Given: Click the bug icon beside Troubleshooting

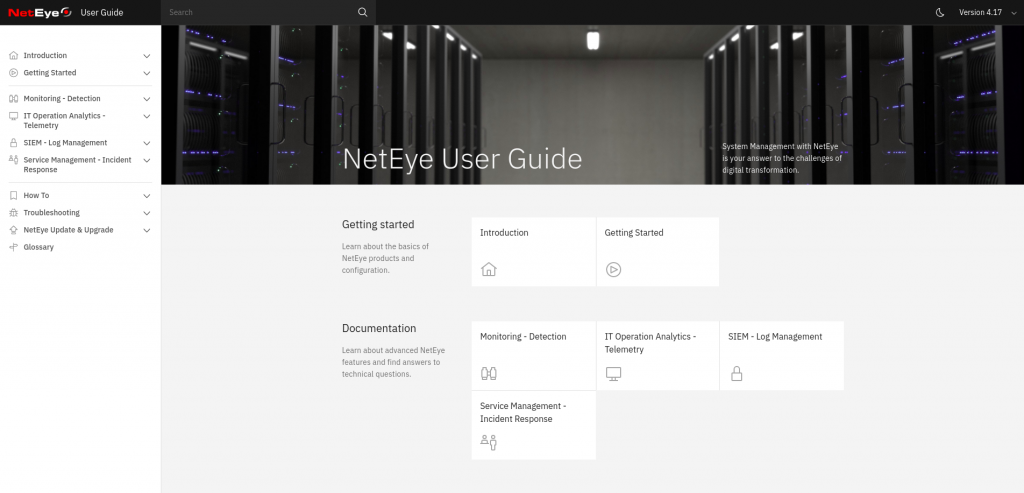Looking at the screenshot, I should 14,212.
